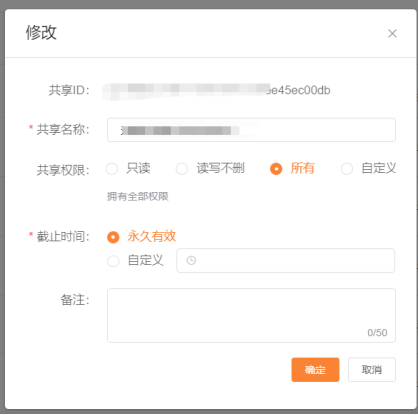Screen dimensions: 418x415
Task: Open the custom deadline date-time picker field
Action: (286, 260)
